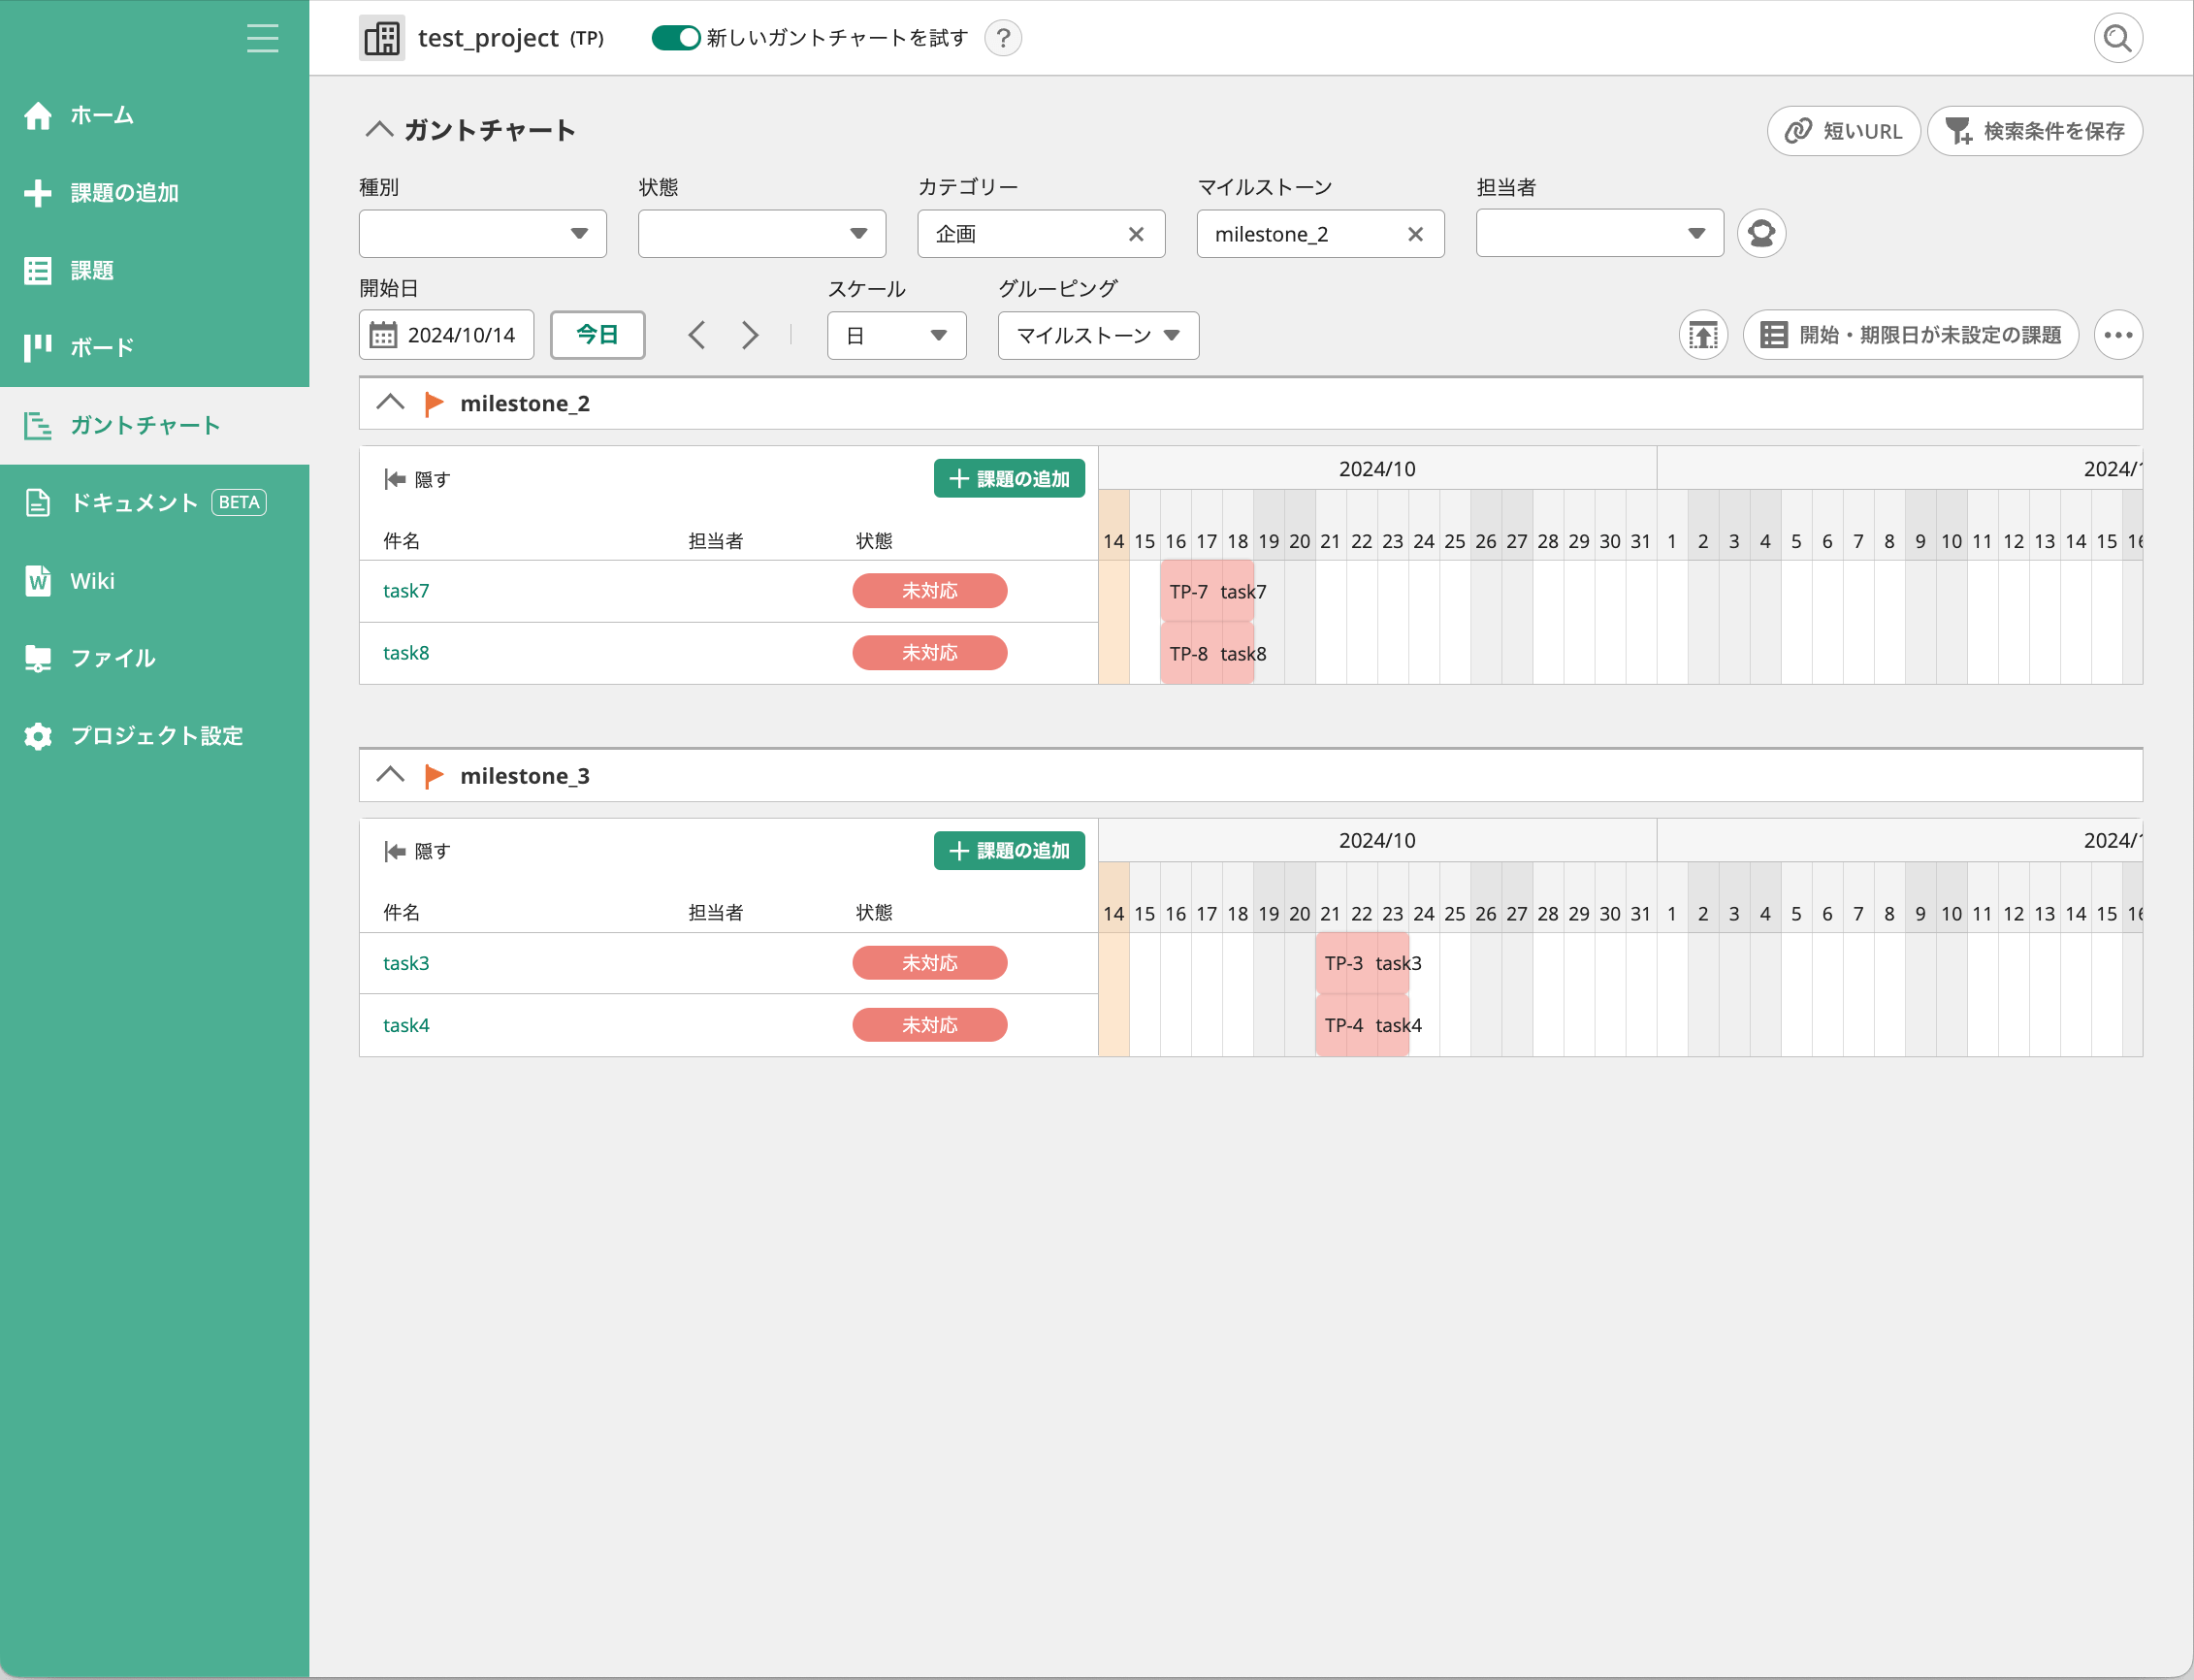Viewport: 2194px width, 1680px height.
Task: Clear the 企画 category filter
Action: tap(1136, 234)
